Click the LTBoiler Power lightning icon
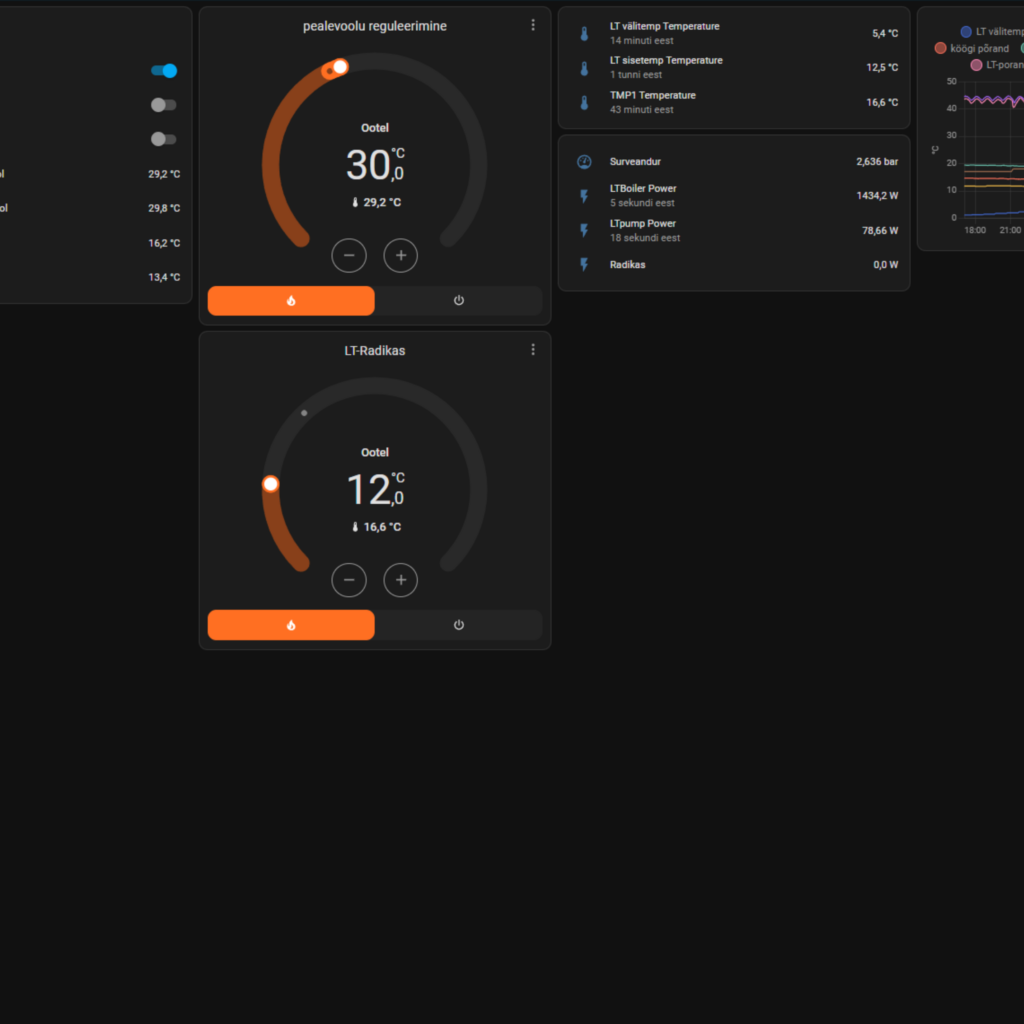Viewport: 1024px width, 1024px height. tap(584, 196)
